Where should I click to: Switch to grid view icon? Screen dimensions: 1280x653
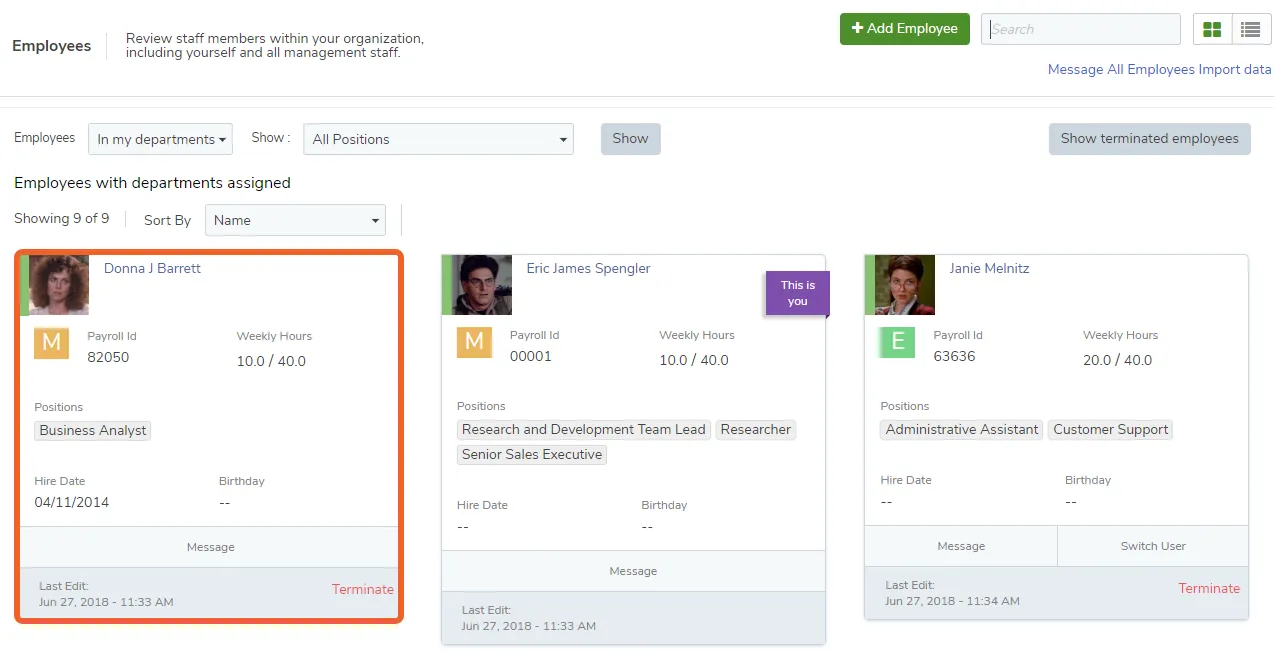click(1212, 29)
